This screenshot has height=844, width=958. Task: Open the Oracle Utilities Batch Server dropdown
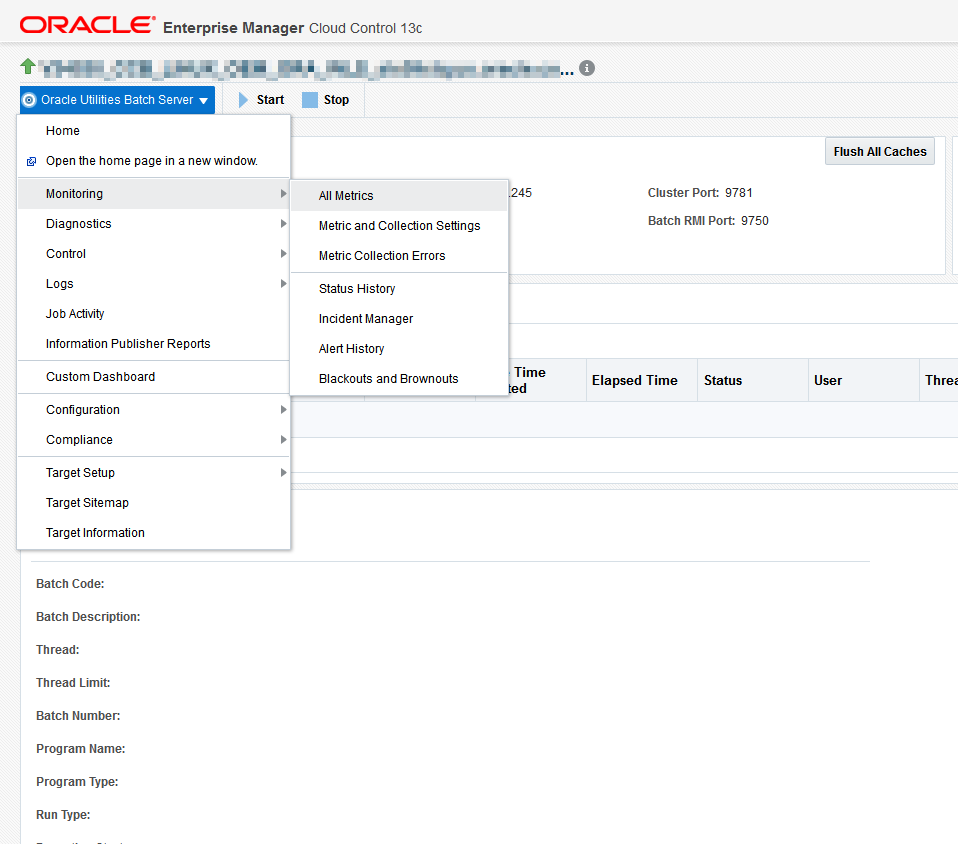pos(117,100)
